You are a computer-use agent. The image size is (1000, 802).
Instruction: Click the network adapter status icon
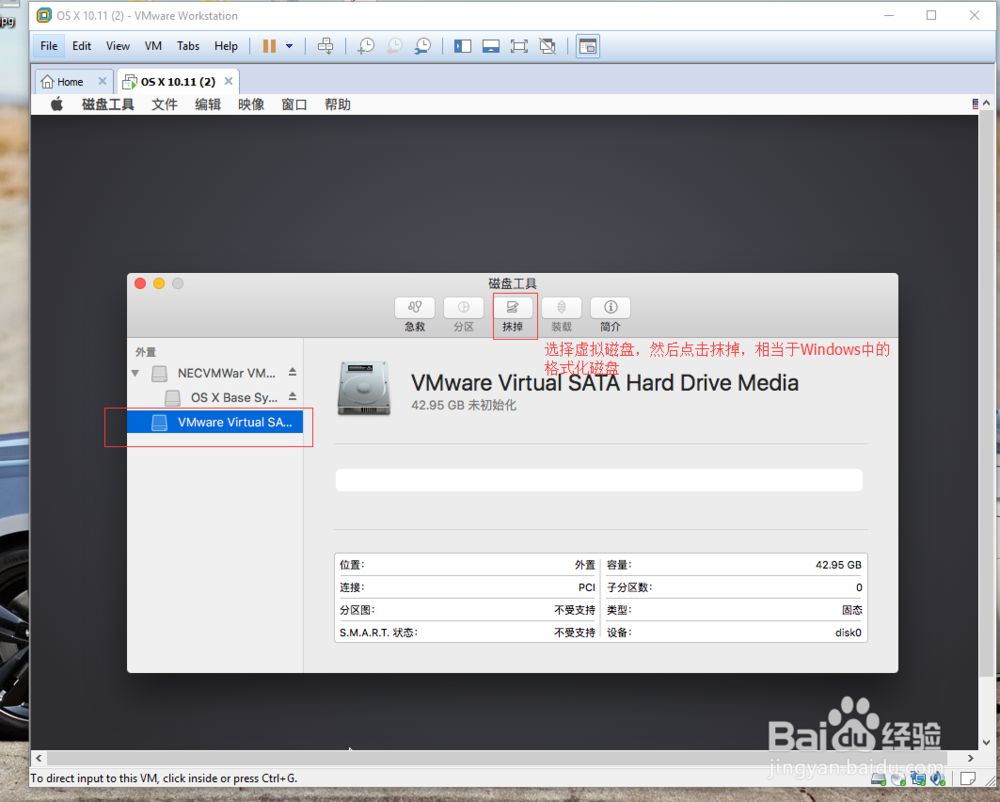[918, 778]
